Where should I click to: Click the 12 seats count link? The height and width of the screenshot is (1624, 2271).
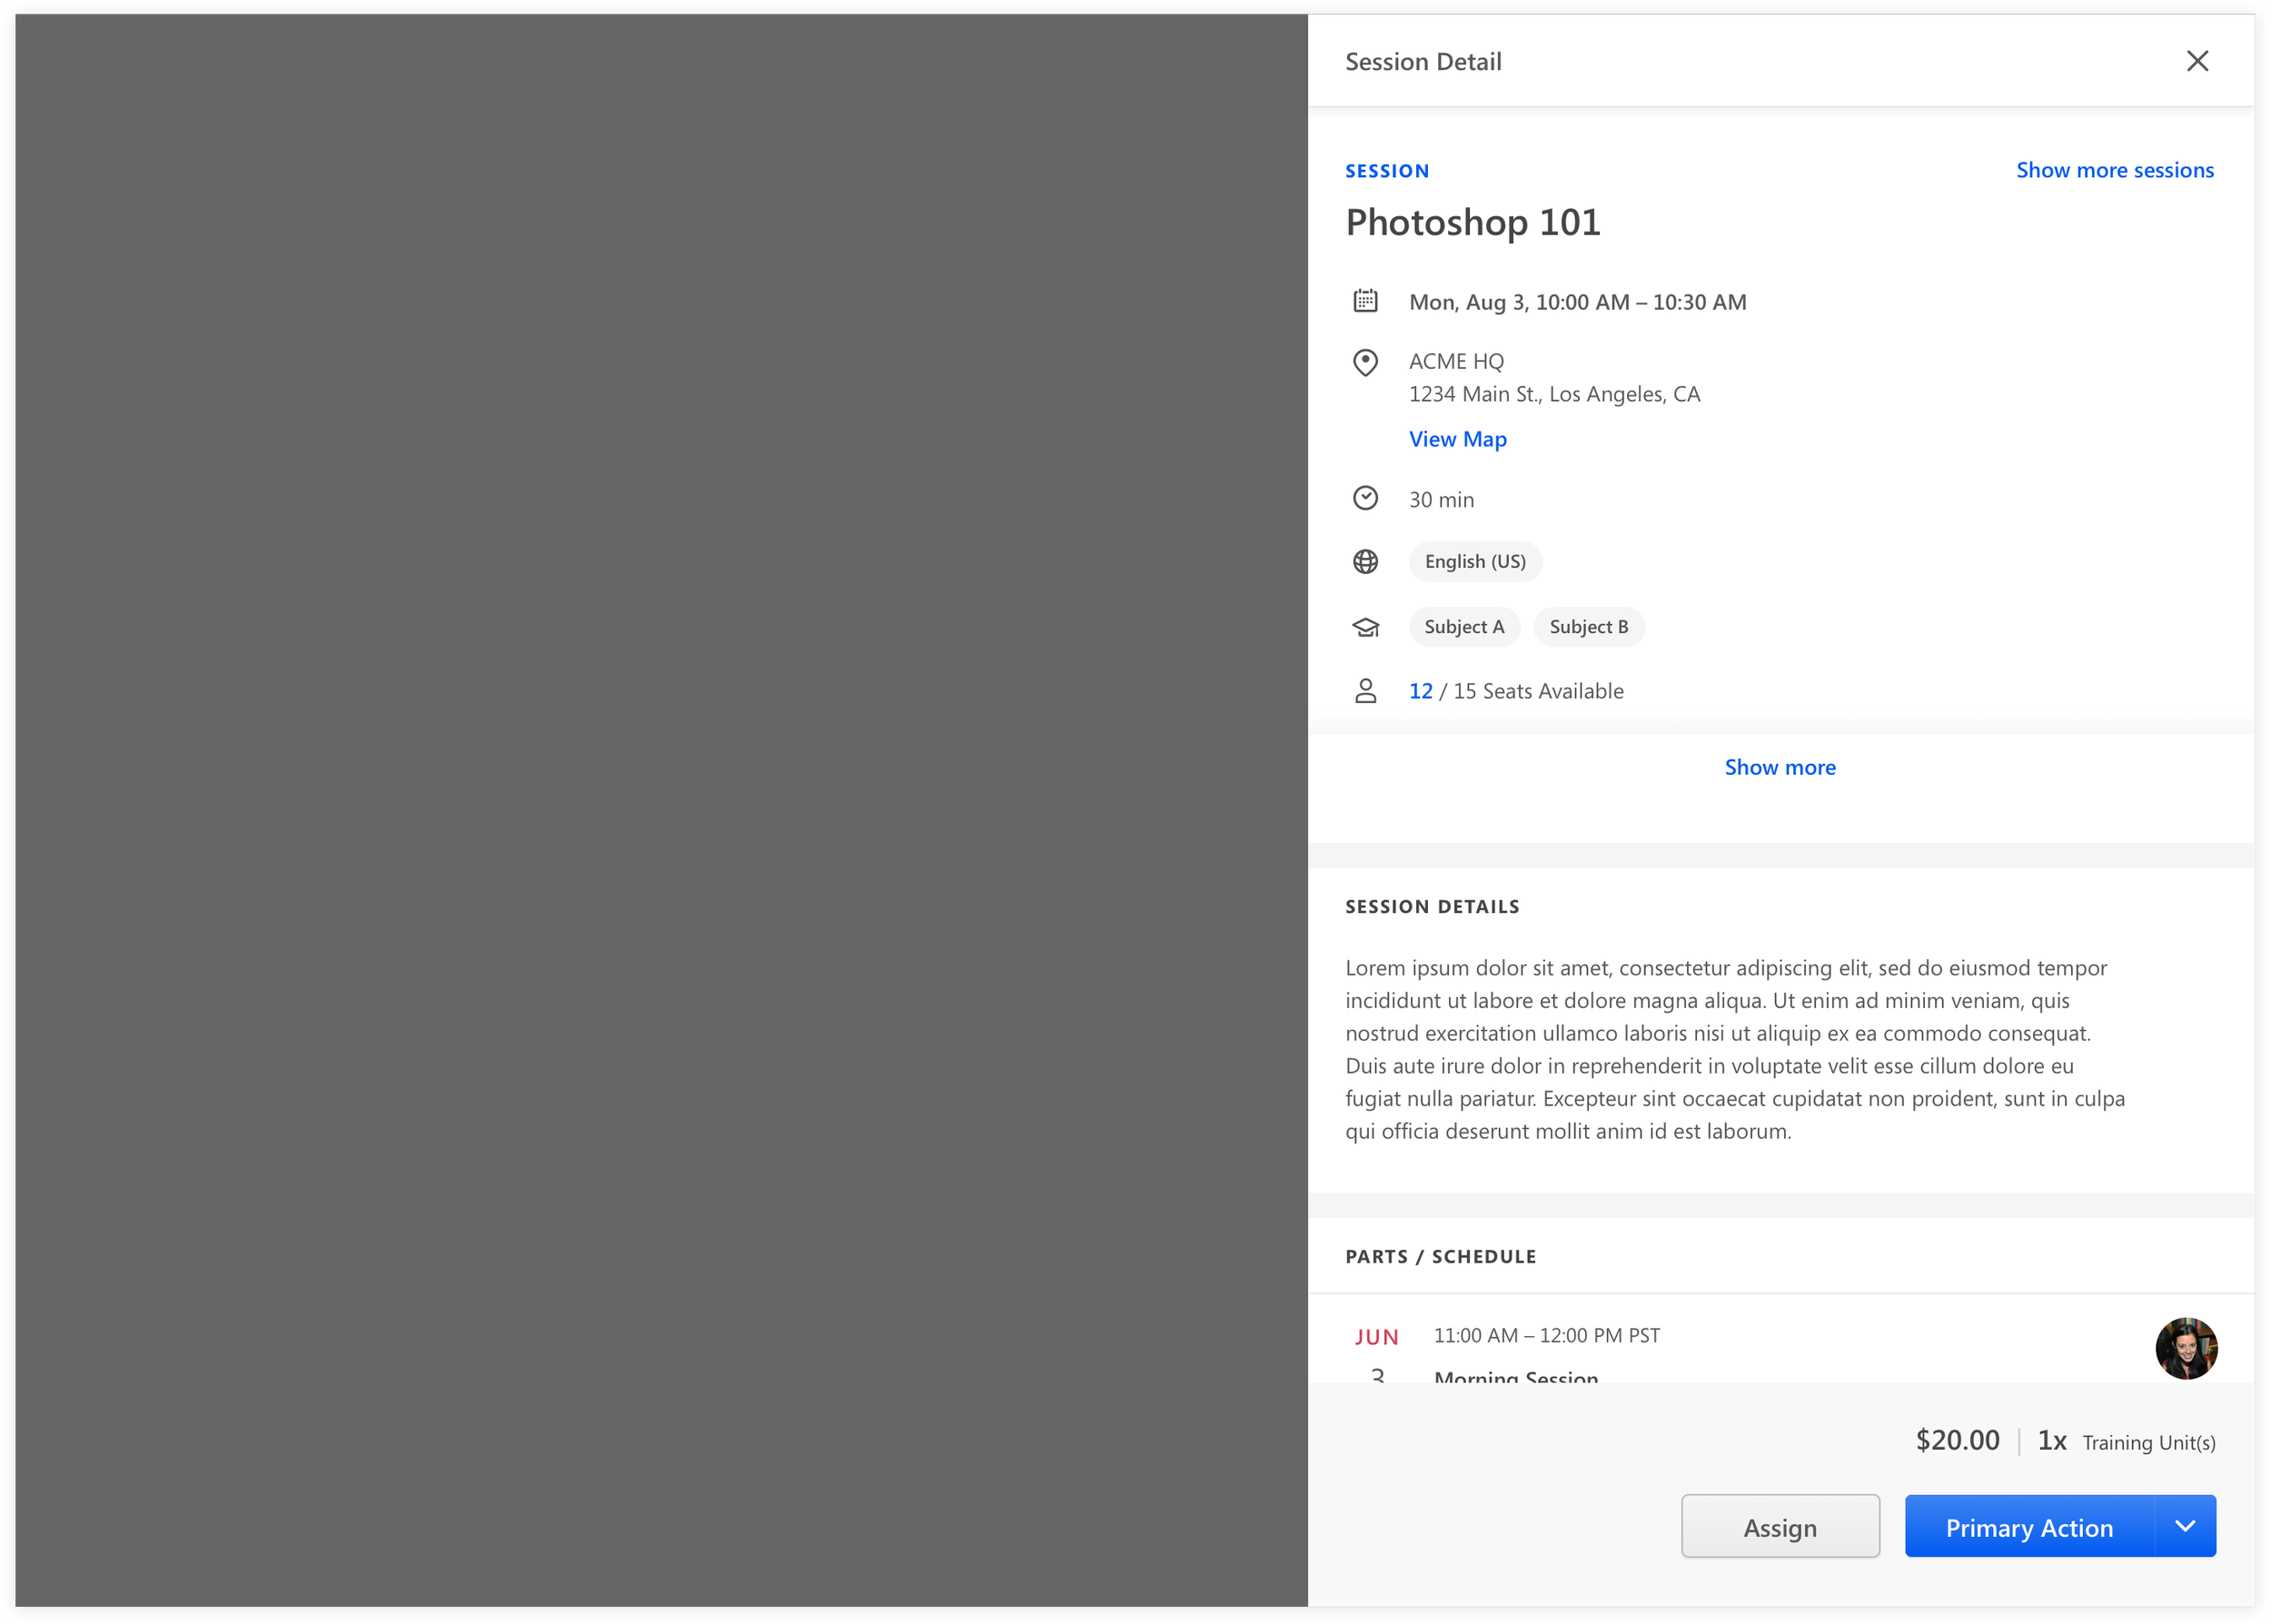[1420, 691]
